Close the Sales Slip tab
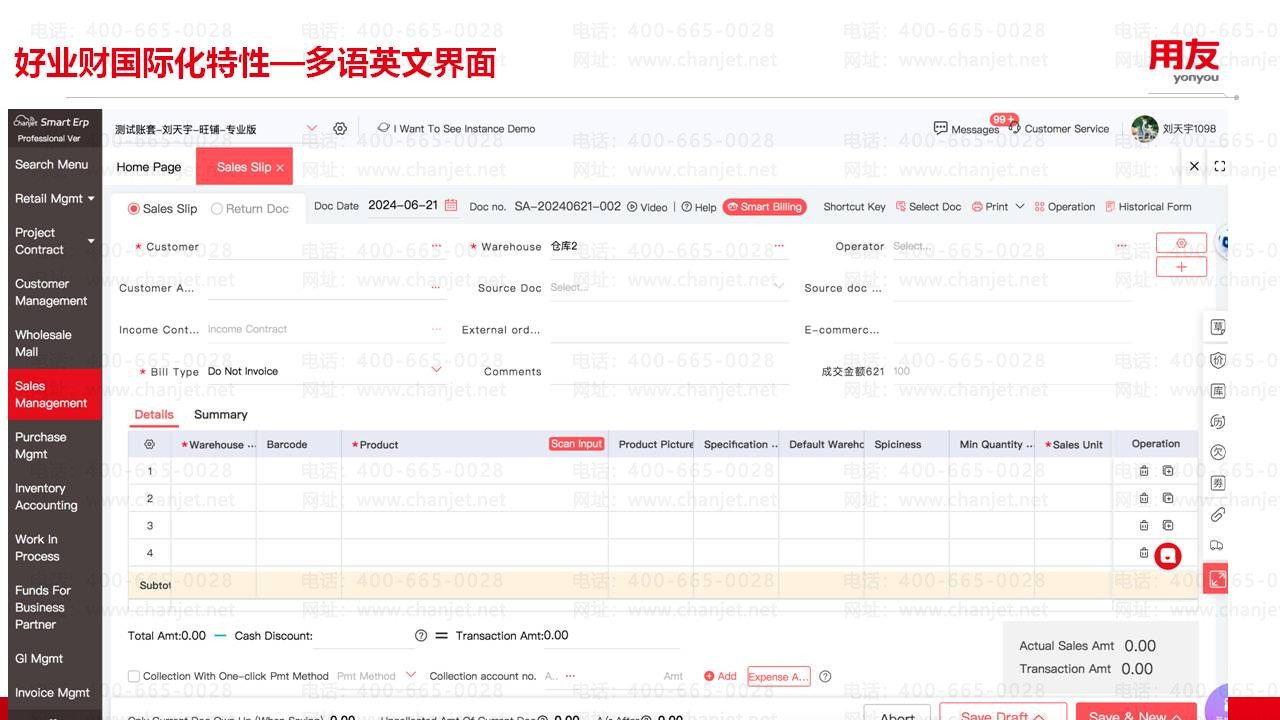 coord(280,167)
